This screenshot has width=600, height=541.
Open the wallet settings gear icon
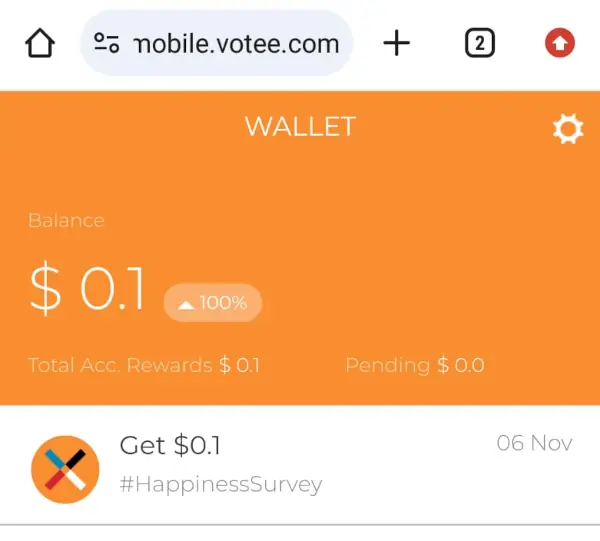[568, 129]
